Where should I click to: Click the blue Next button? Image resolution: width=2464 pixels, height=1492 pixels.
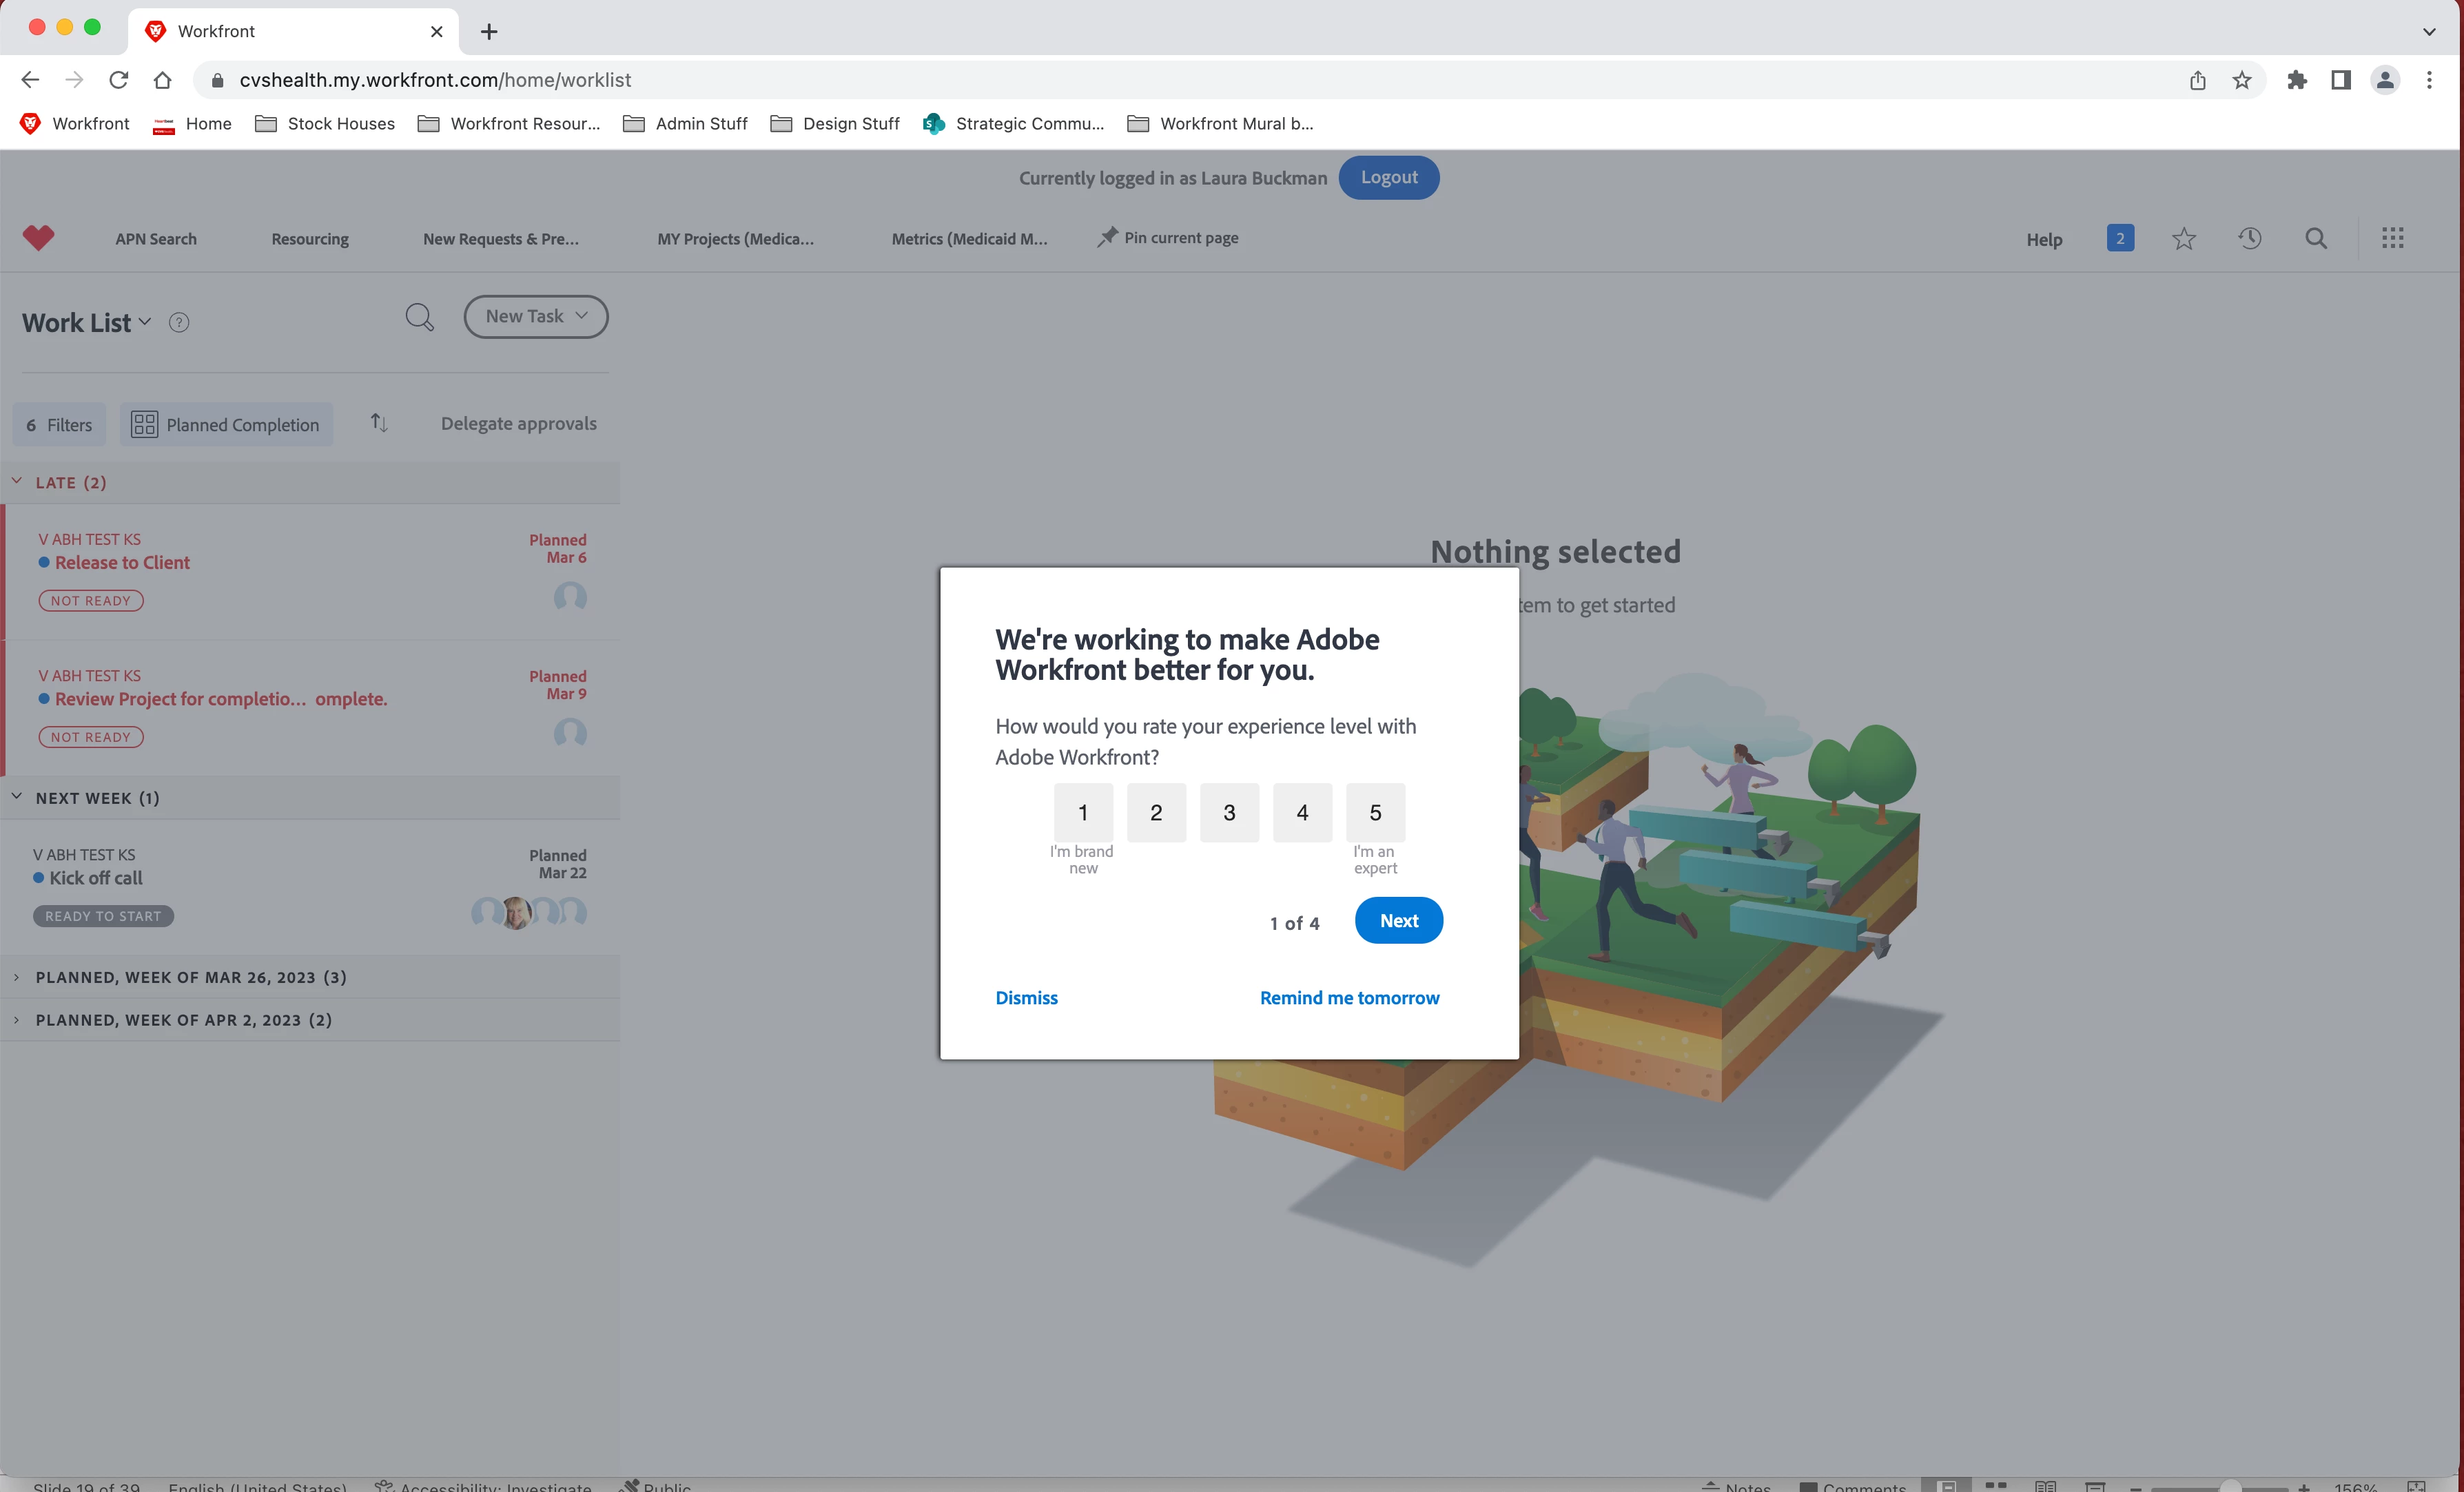1398,921
